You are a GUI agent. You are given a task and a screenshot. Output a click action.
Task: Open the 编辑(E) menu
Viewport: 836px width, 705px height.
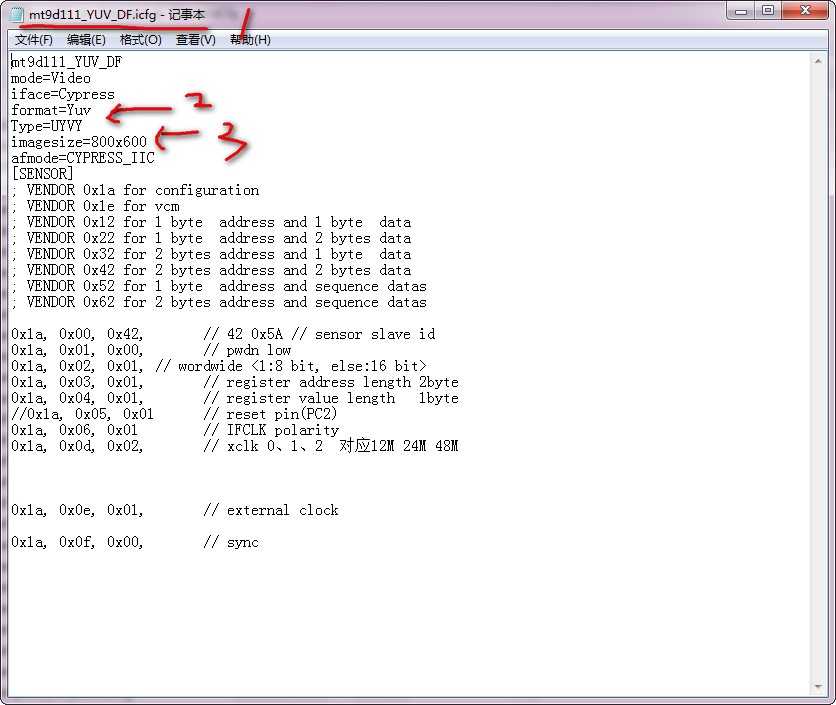pyautogui.click(x=86, y=39)
